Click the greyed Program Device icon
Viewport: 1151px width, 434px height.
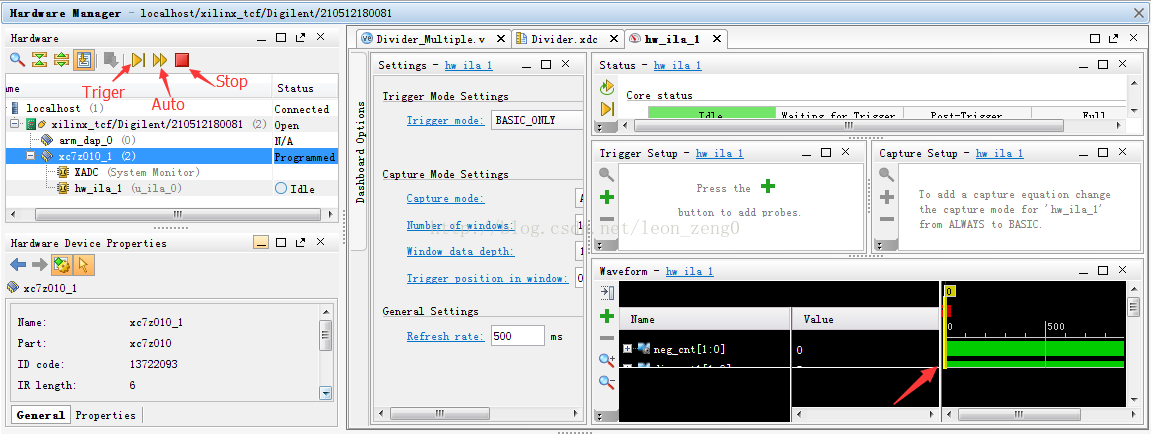[111, 59]
